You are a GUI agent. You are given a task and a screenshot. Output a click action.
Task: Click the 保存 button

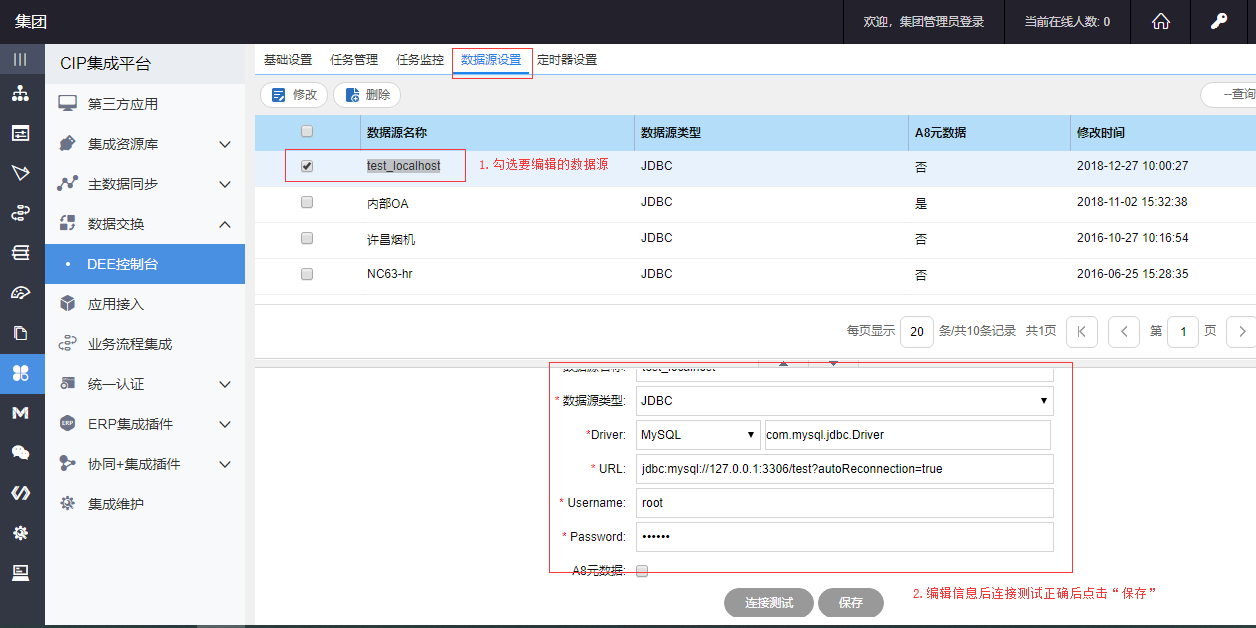[850, 603]
